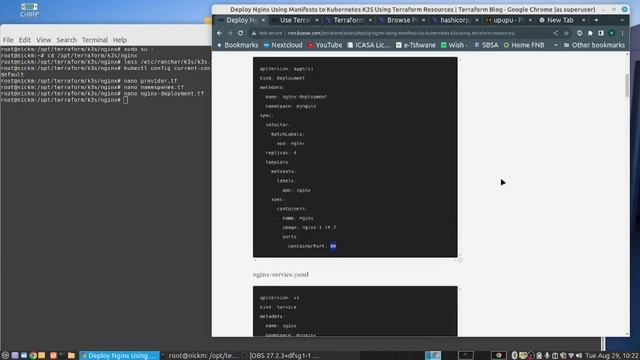Go back using Chrome's back arrow
This screenshot has height=360, width=640.
click(220, 33)
